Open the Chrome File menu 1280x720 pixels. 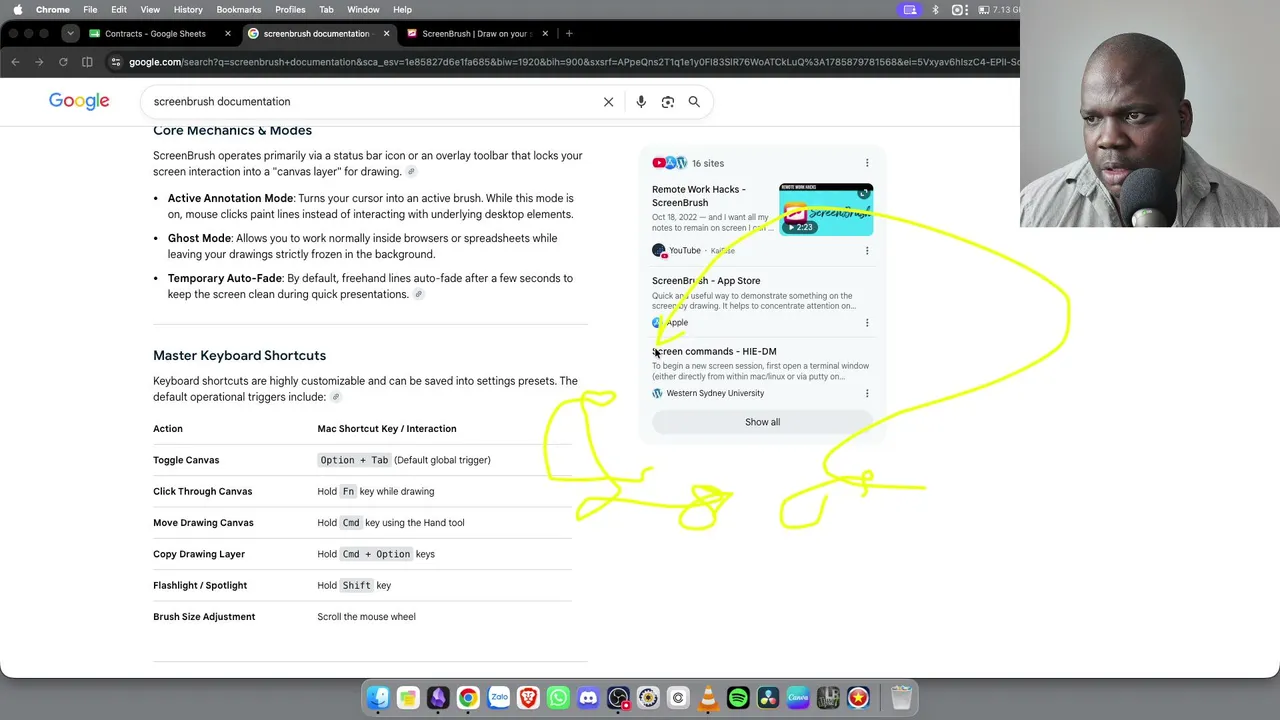[90, 10]
